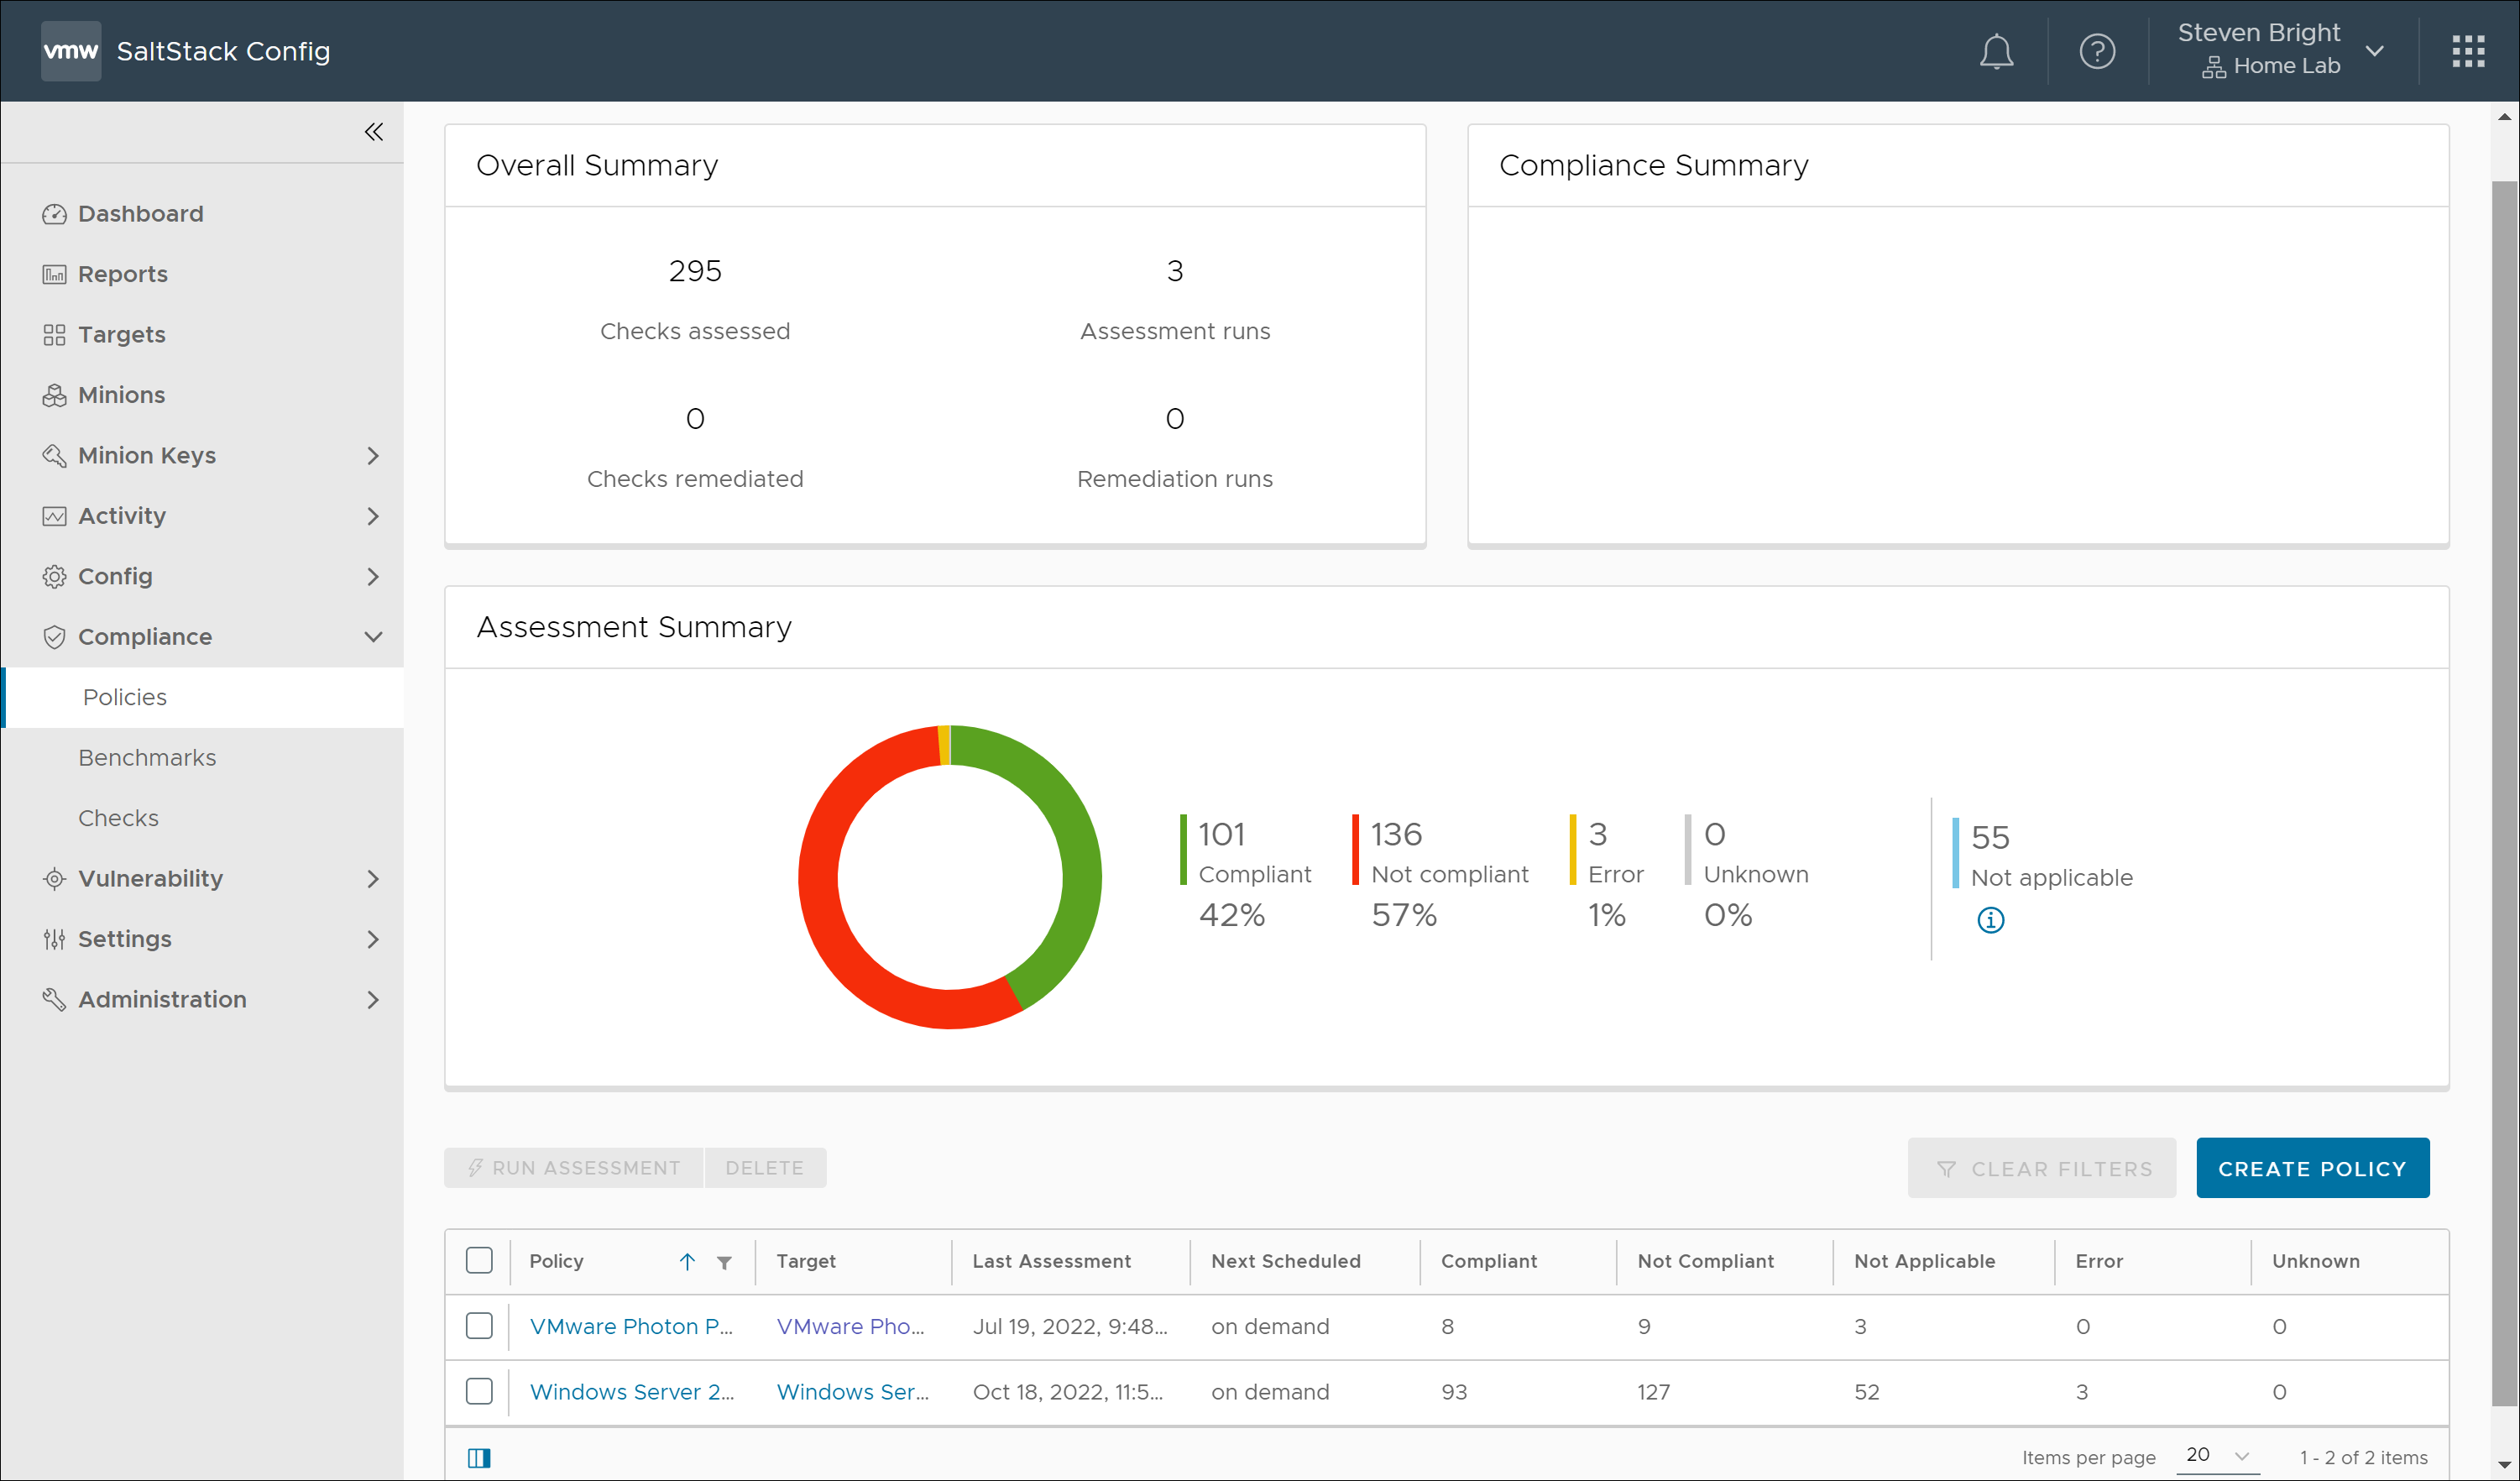2520x1481 pixels.
Task: Open items per page dropdown
Action: 2217,1456
